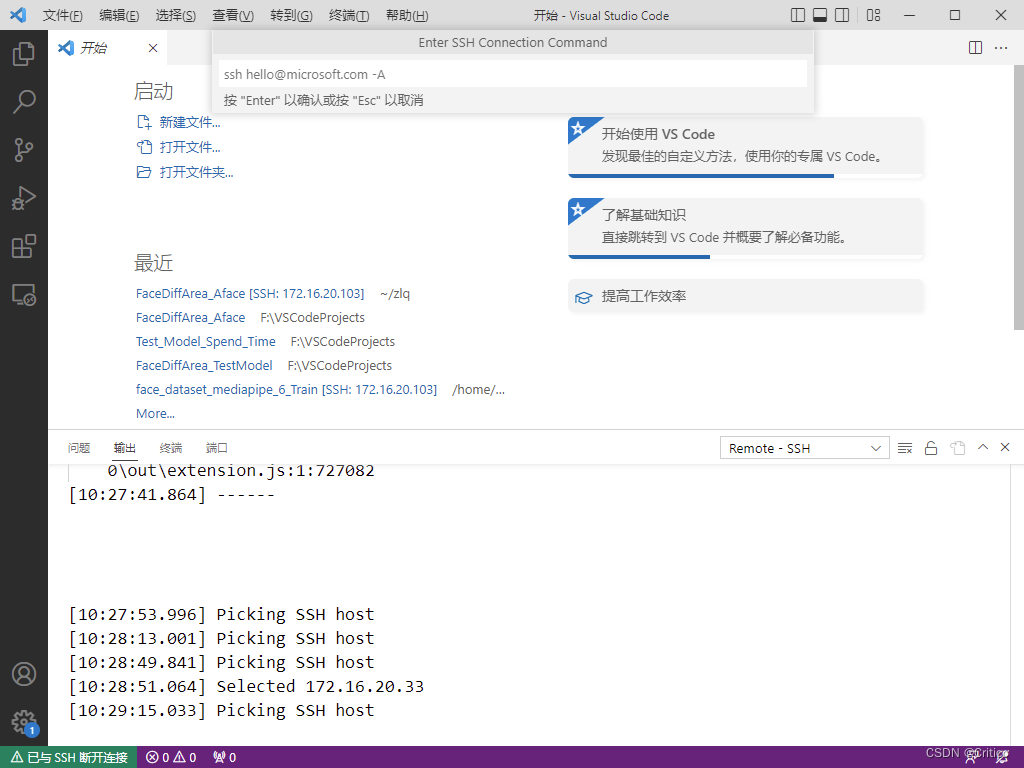
Task: Click the More... recent link
Action: (155, 413)
